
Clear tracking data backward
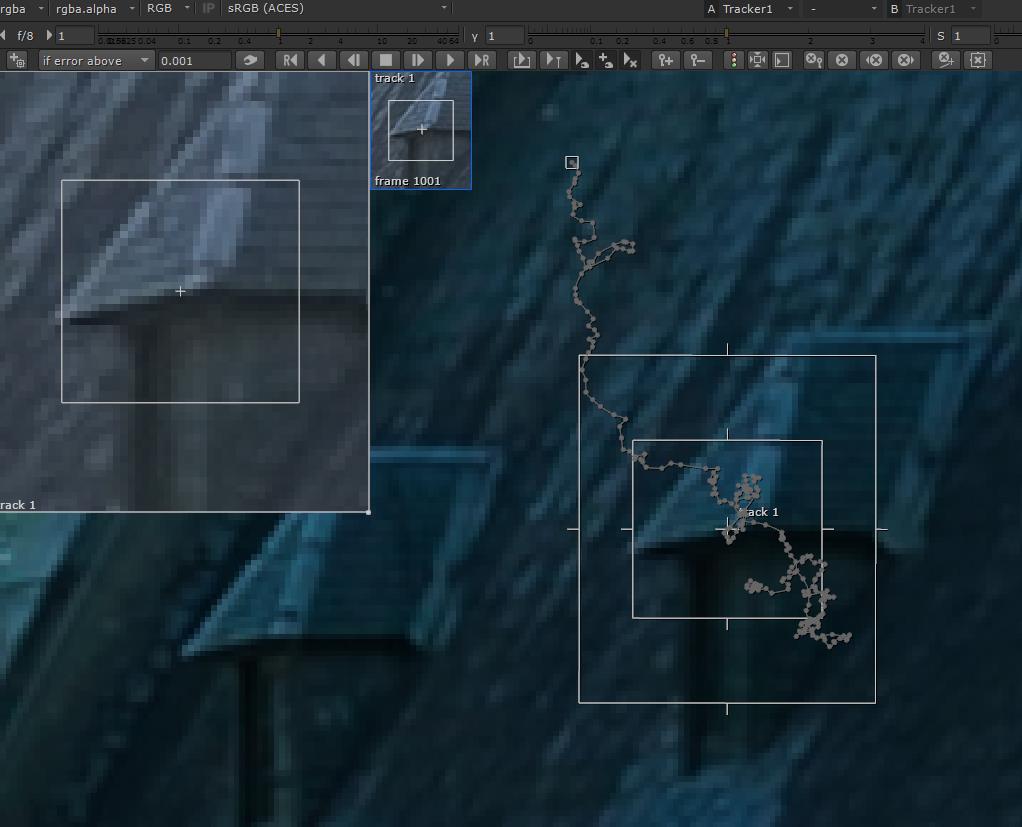(x=874, y=60)
